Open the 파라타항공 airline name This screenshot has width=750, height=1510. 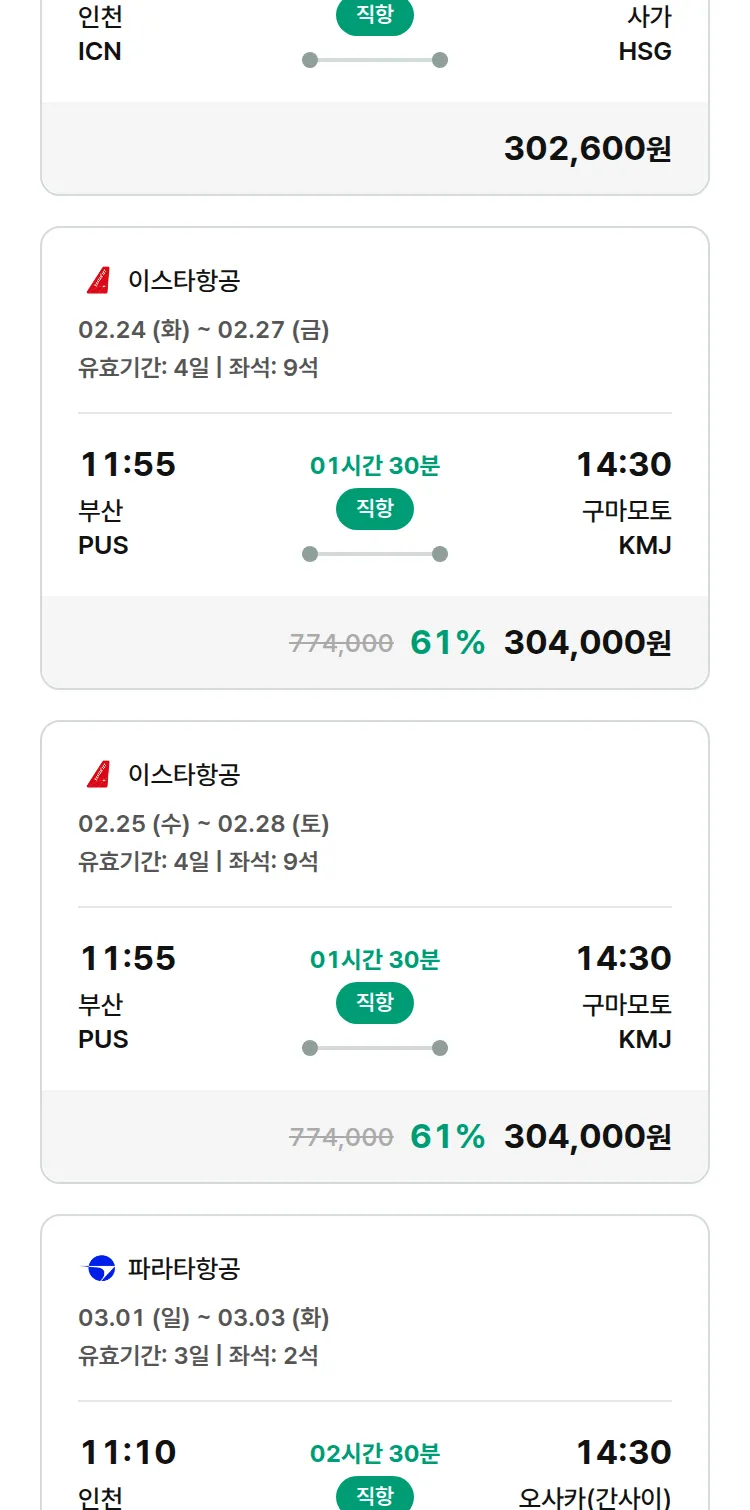point(184,1269)
